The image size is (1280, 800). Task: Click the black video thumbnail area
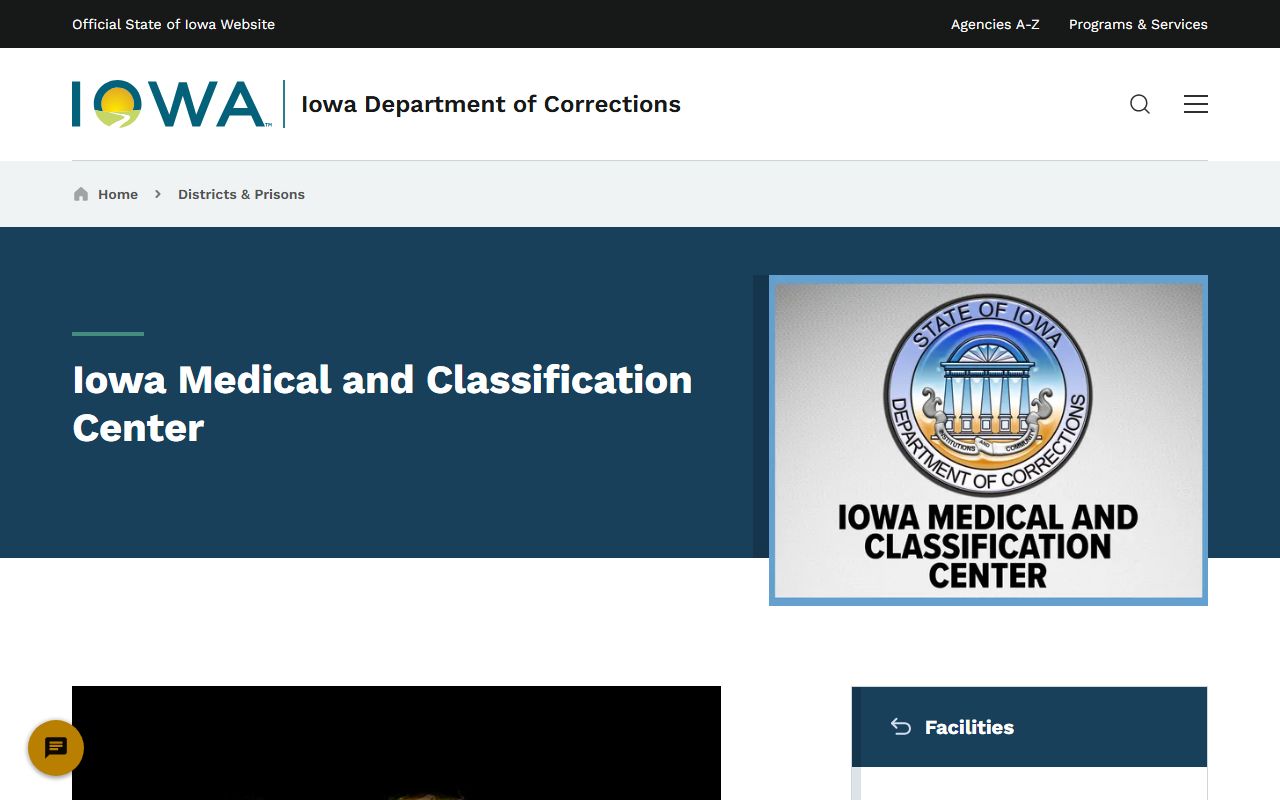(x=396, y=743)
